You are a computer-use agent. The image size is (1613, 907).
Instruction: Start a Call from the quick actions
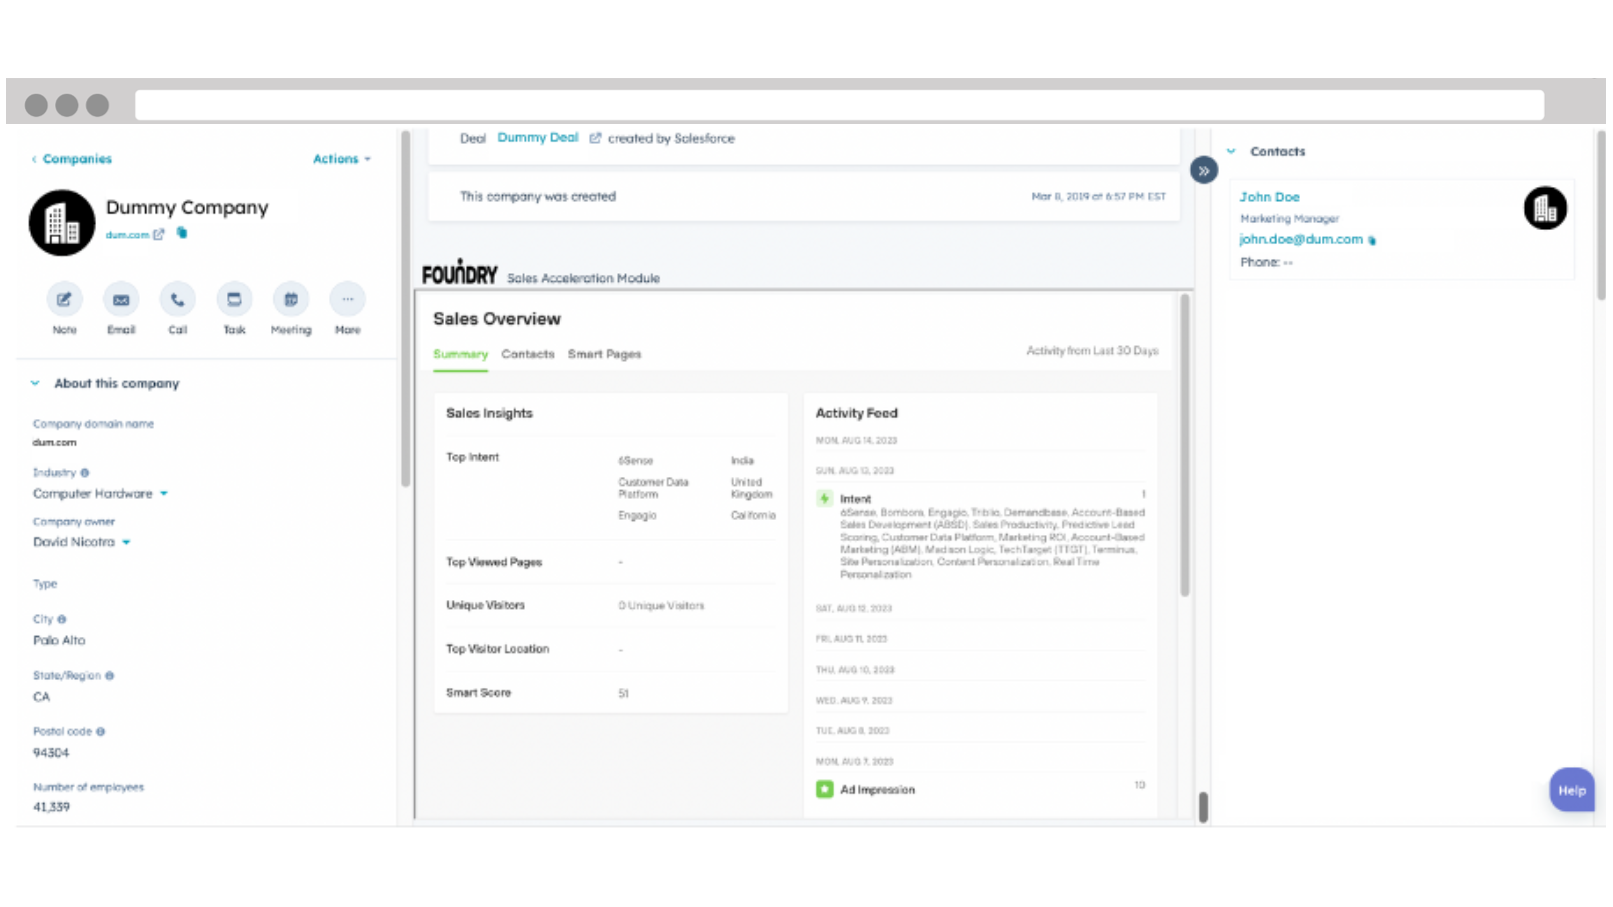(x=177, y=298)
